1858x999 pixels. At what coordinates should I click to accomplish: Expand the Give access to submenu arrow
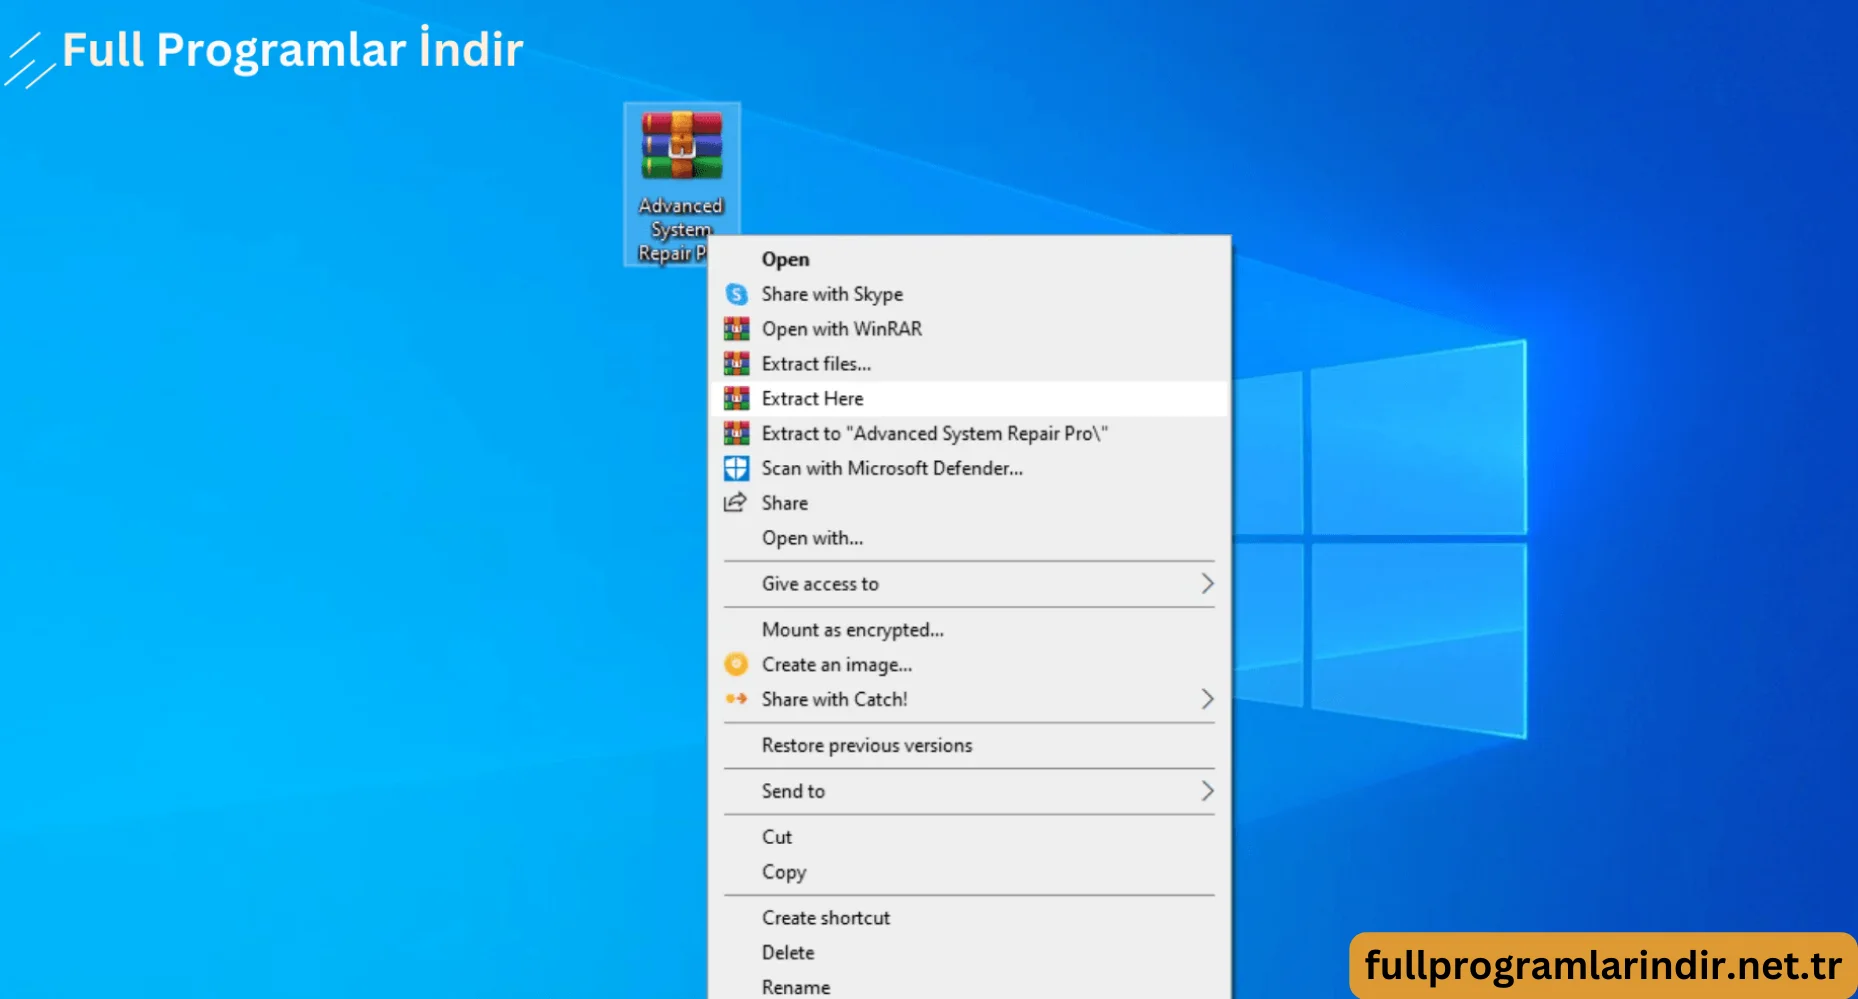1207,584
